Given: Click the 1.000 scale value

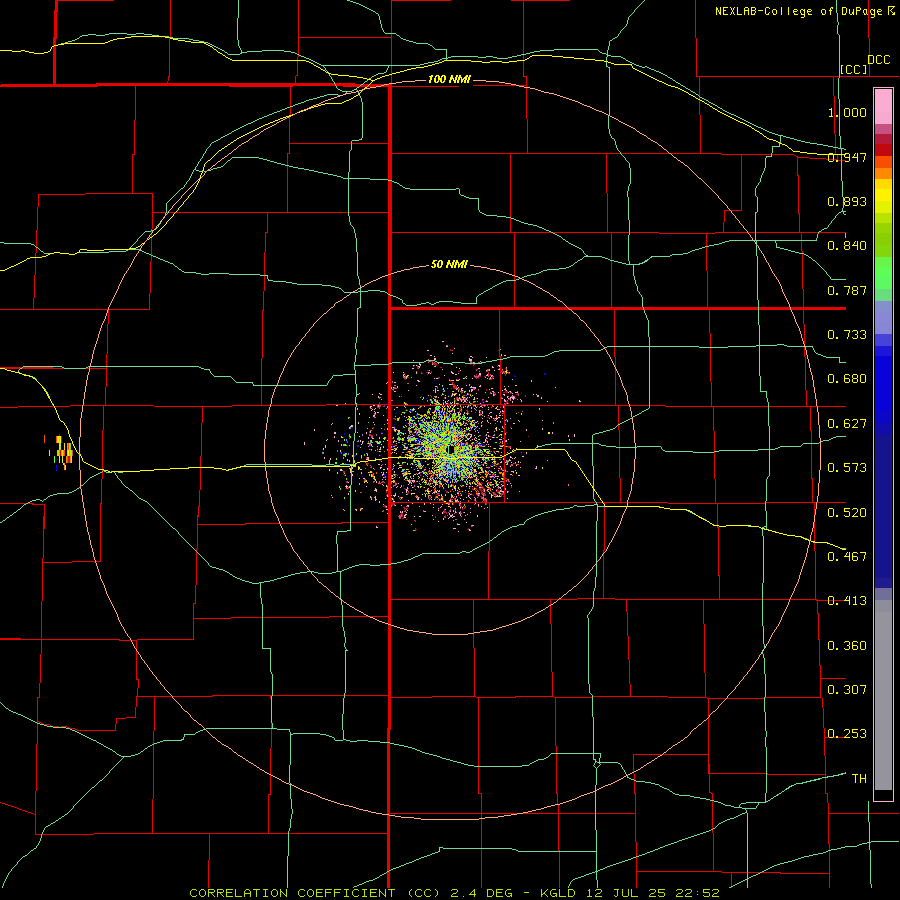Looking at the screenshot, I should coord(847,112).
